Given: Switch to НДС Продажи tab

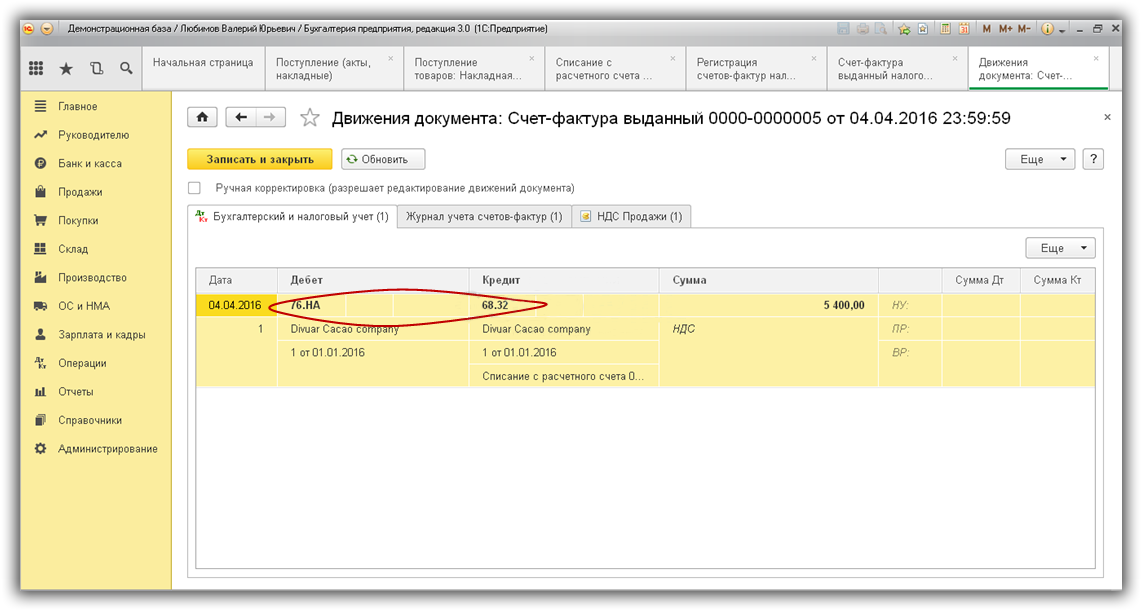Looking at the screenshot, I should point(631,216).
